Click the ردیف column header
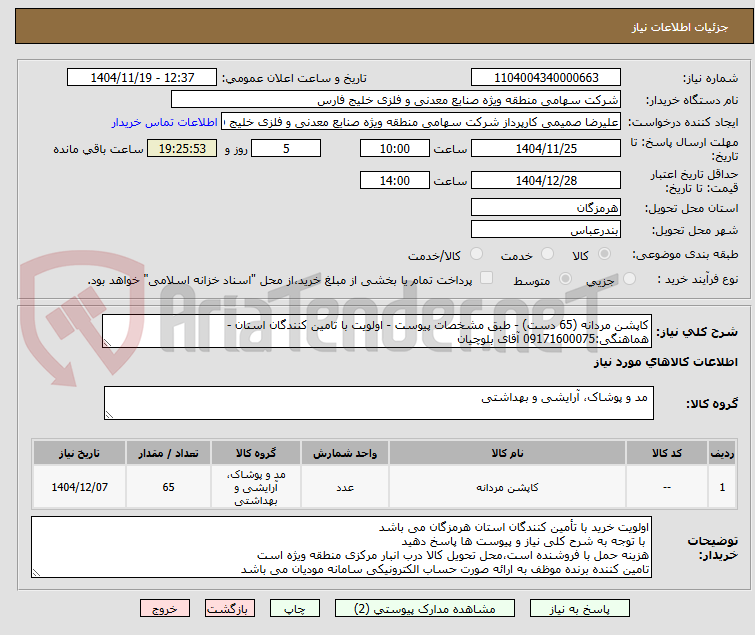755x635 pixels. 722,453
